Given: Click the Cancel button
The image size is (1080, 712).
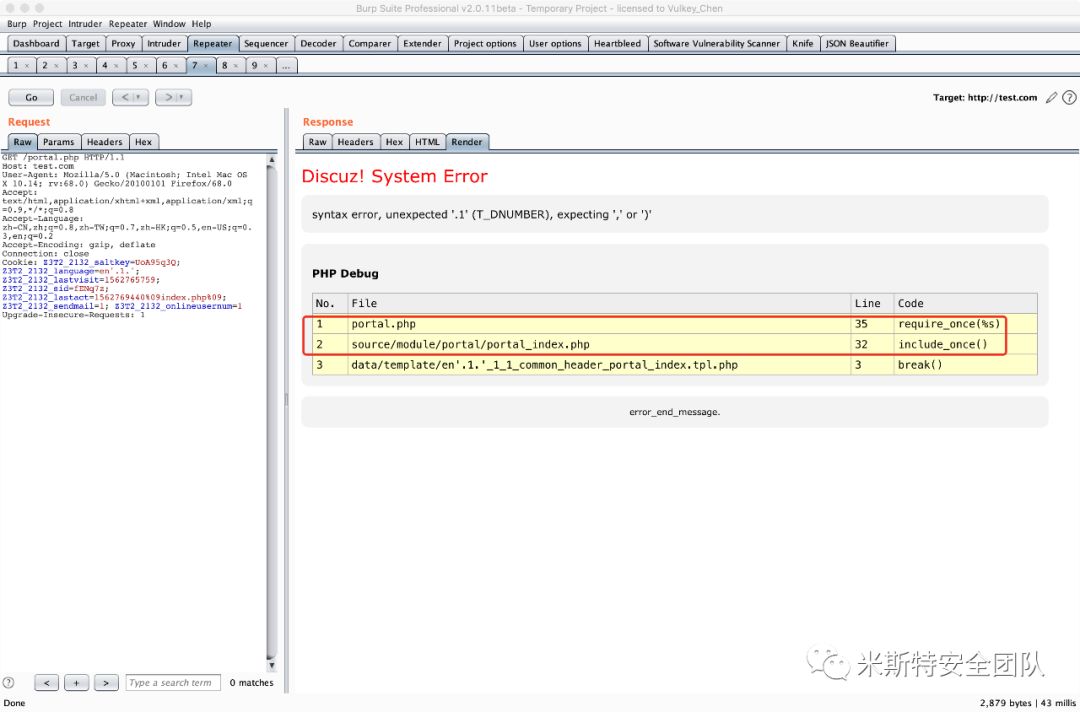Looking at the screenshot, I should (83, 98).
